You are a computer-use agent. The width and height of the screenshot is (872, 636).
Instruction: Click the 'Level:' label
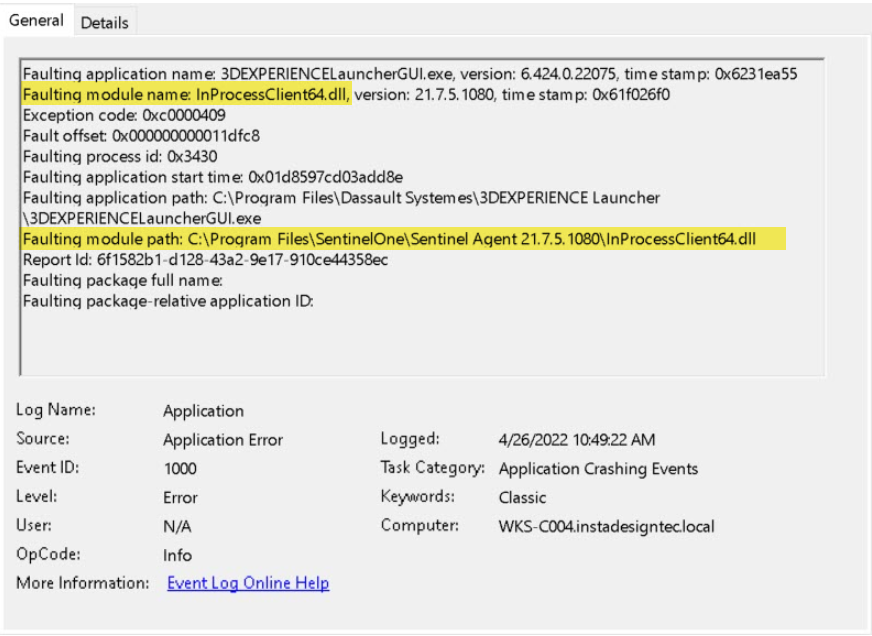point(36,496)
